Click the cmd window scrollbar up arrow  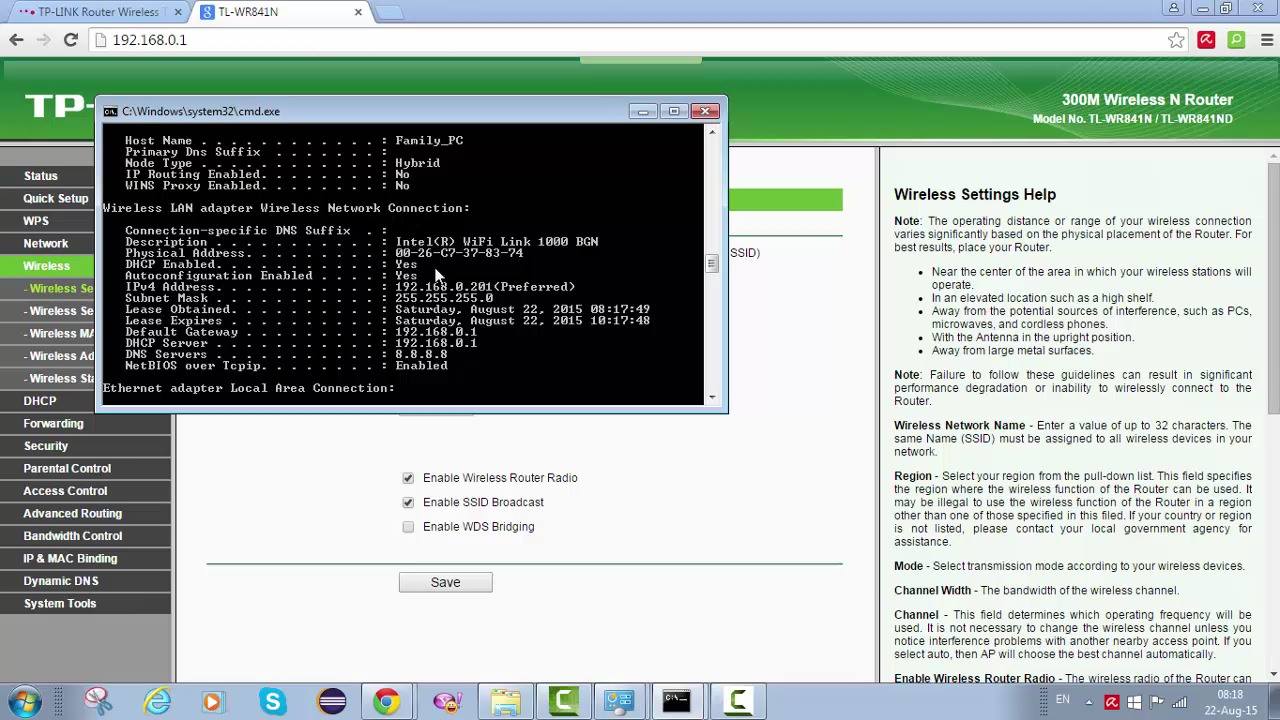coord(712,132)
